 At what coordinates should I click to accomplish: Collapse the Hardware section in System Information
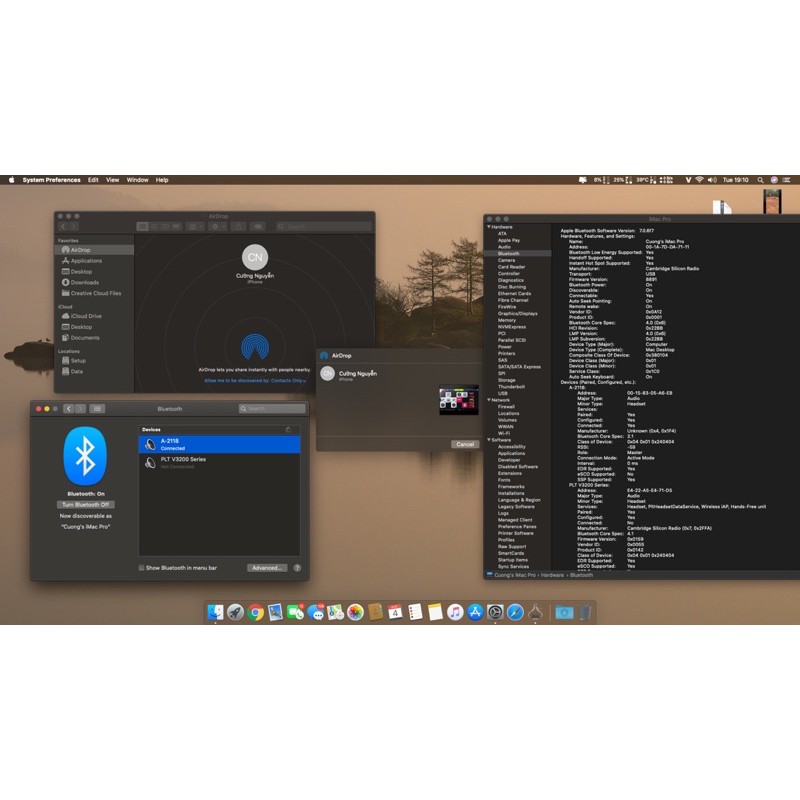tap(489, 227)
